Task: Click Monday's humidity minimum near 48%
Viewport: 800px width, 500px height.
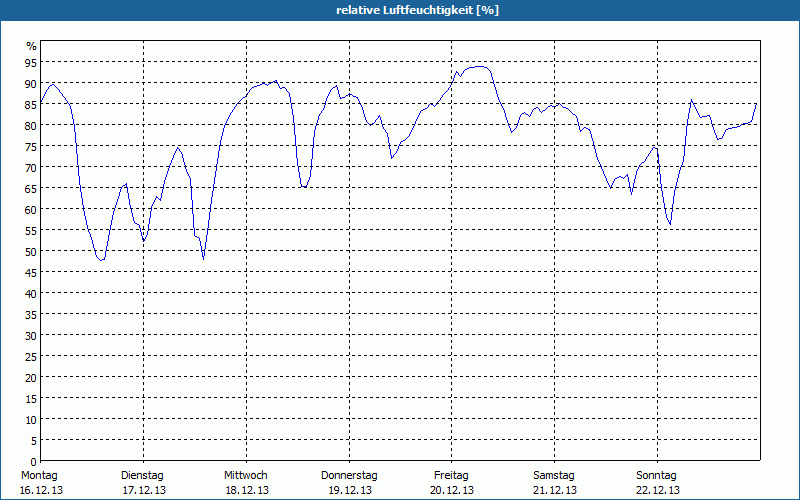Action: click(x=101, y=260)
